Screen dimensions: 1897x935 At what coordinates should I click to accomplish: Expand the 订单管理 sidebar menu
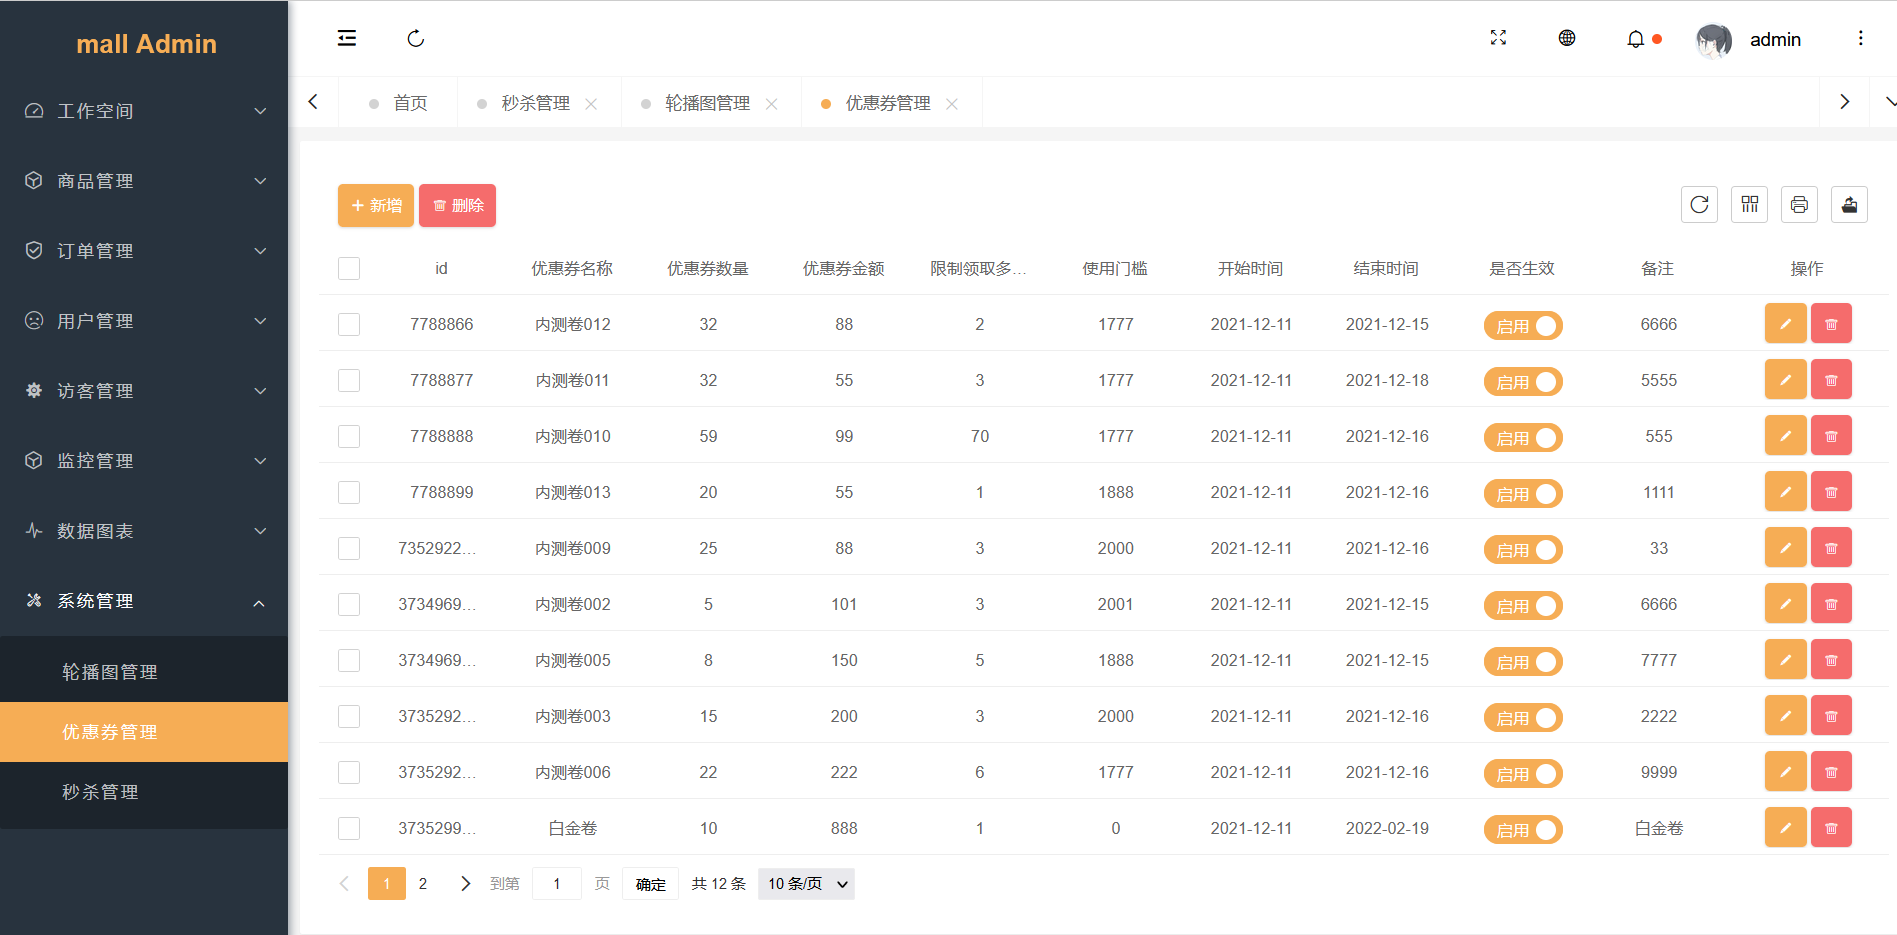[144, 251]
